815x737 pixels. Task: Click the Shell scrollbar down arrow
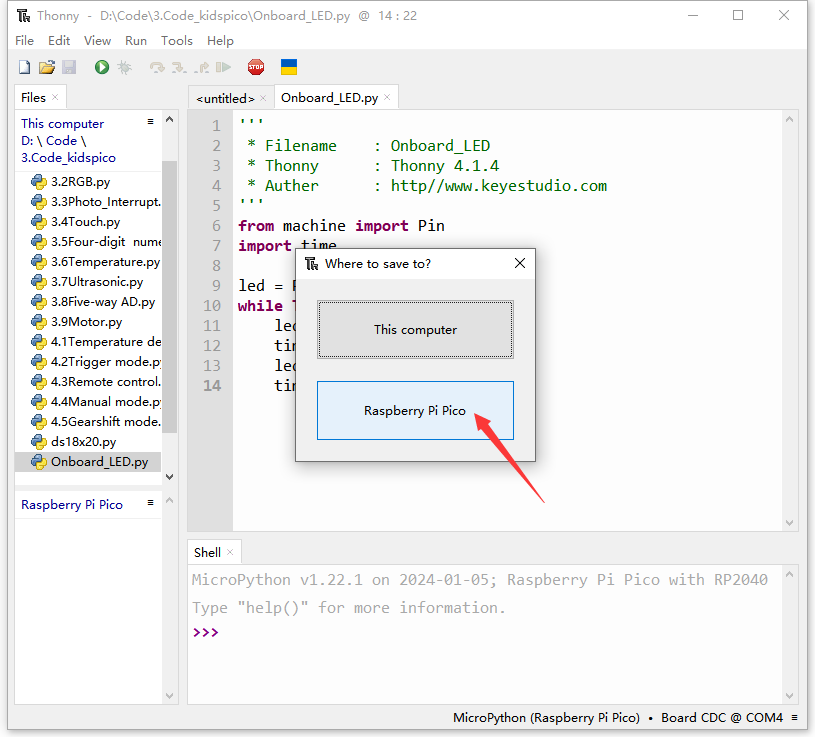(x=790, y=695)
